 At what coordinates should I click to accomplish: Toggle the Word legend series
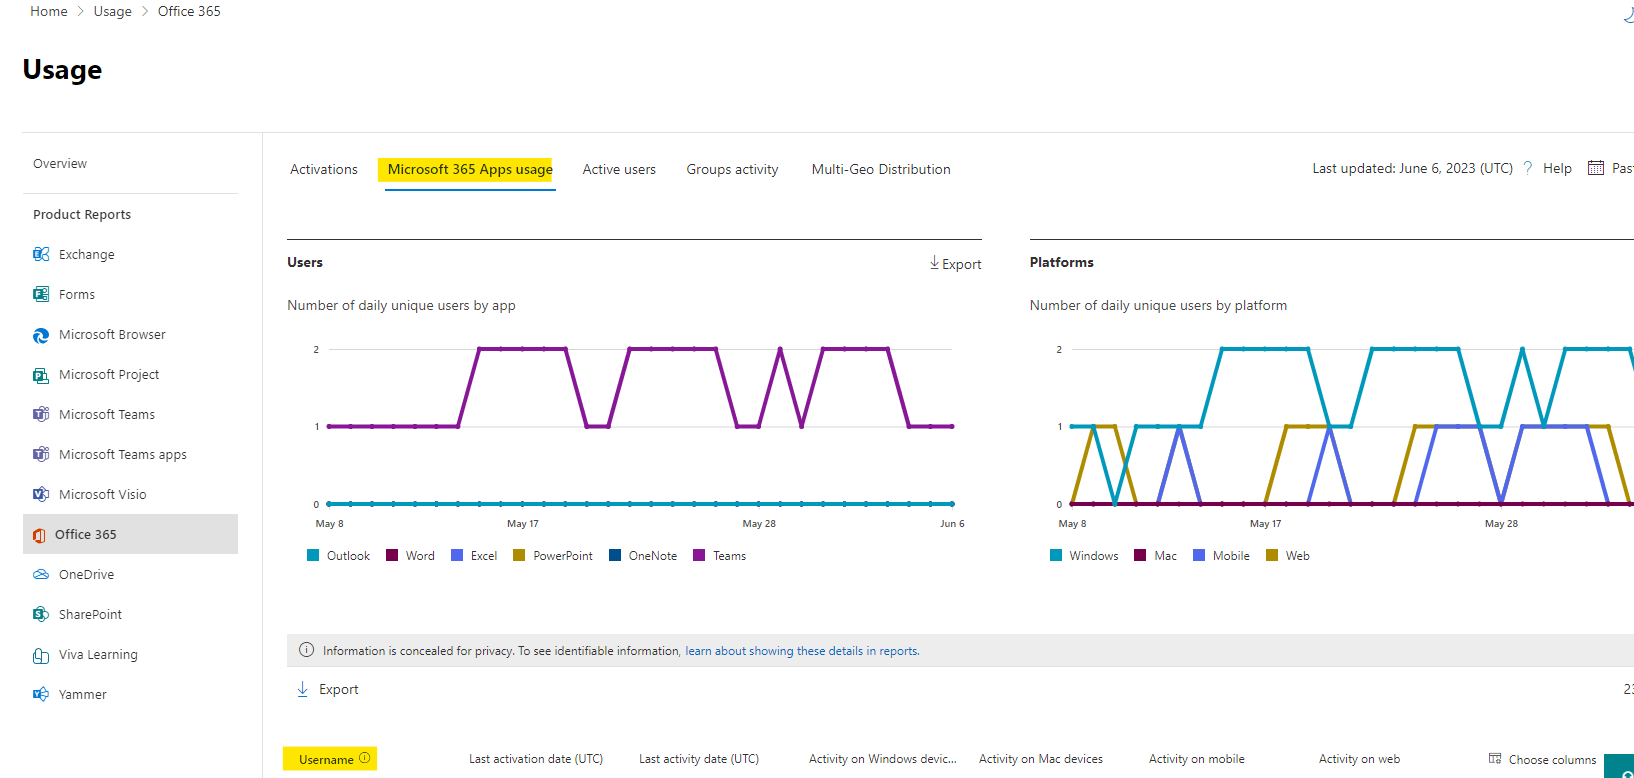pyautogui.click(x=410, y=555)
